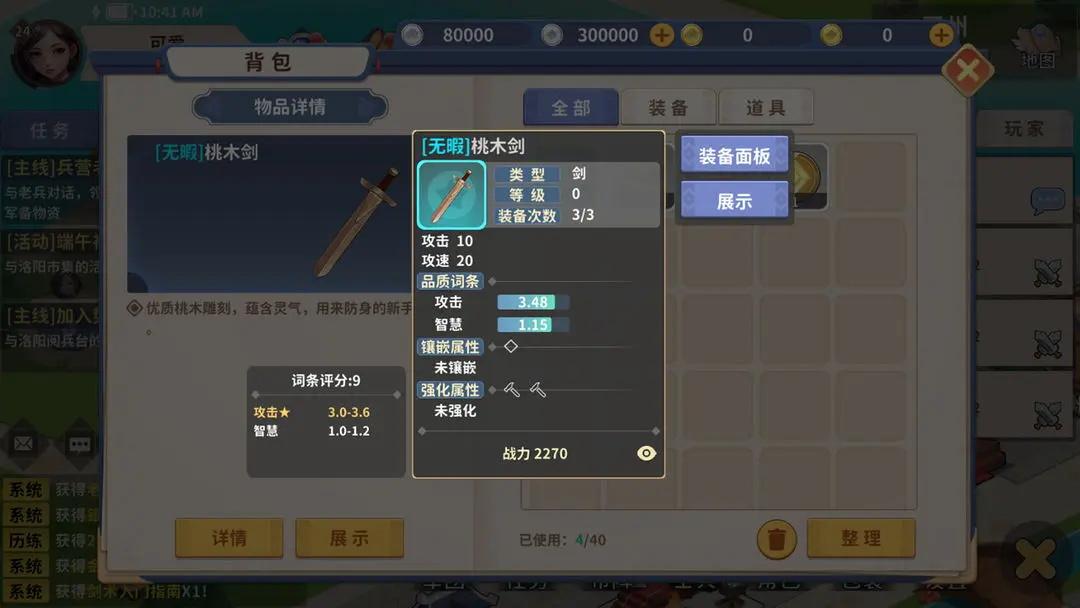The image size is (1080, 608).
Task: Click the empty diamond inlay socket
Action: (x=511, y=346)
